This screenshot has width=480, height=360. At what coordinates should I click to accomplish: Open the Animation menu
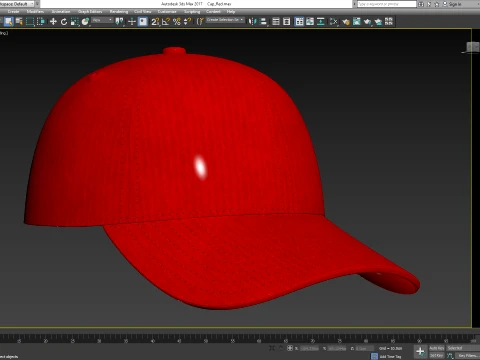(61, 11)
